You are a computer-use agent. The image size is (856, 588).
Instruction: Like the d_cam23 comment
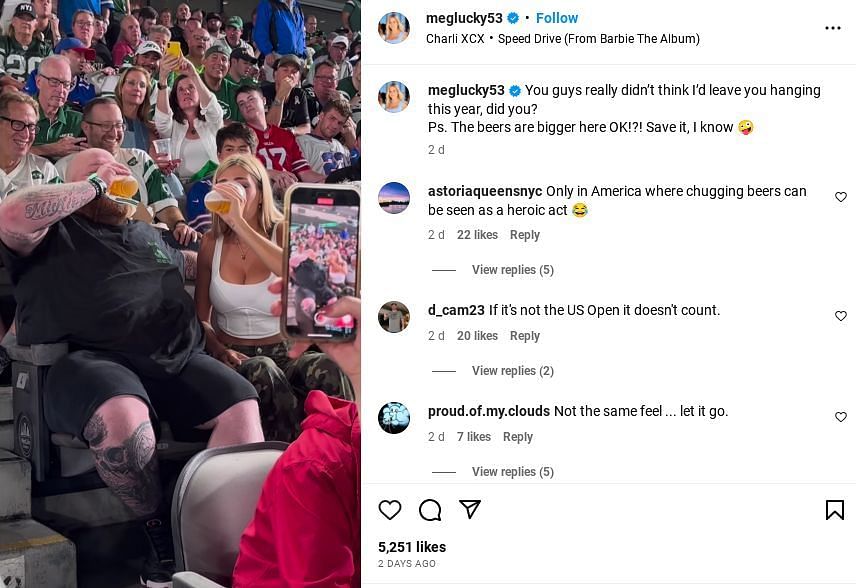[841, 316]
